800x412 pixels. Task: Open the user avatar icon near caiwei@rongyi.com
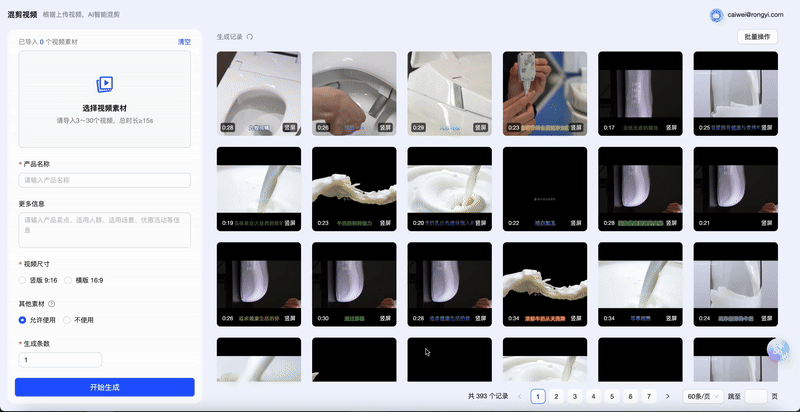point(716,15)
